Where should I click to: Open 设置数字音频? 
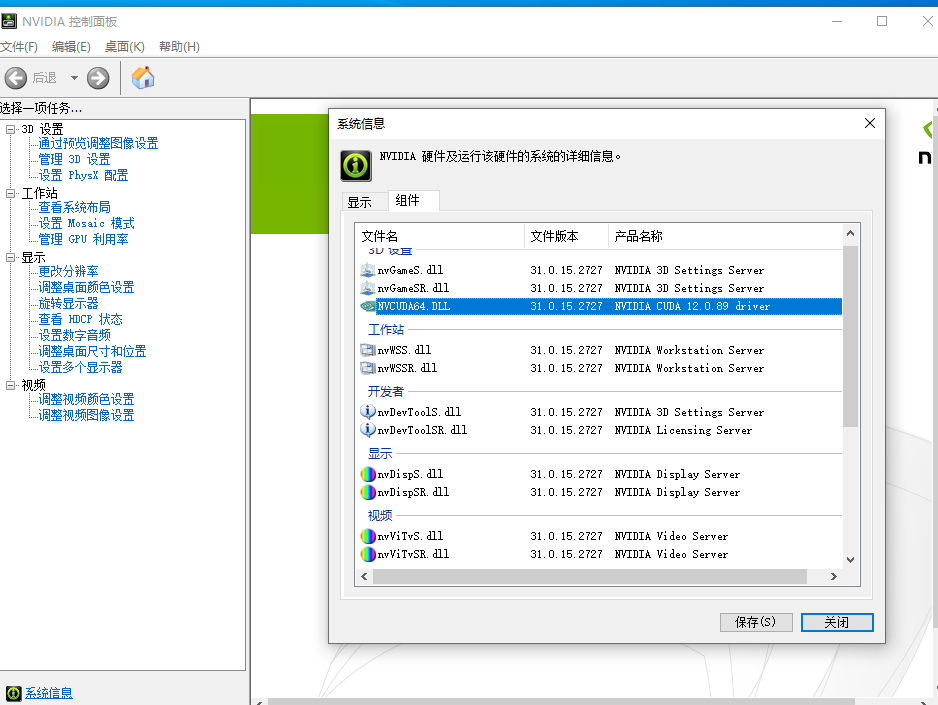[74, 335]
